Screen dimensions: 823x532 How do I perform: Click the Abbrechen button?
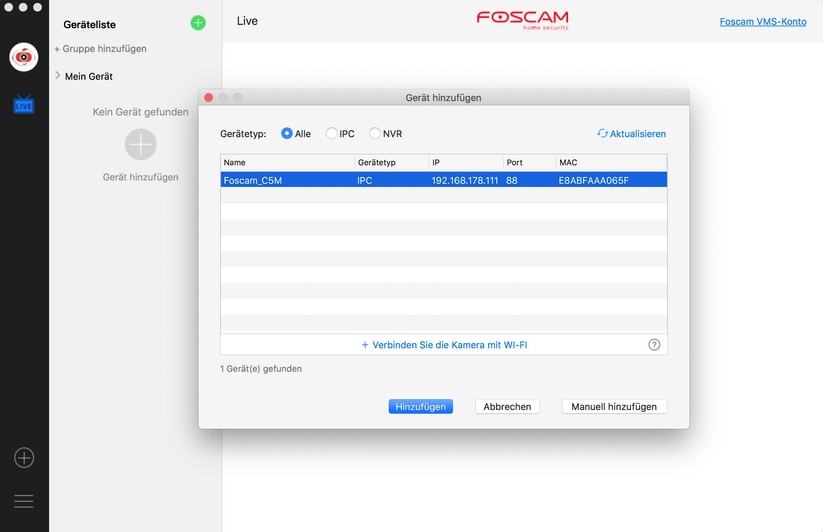coord(507,407)
